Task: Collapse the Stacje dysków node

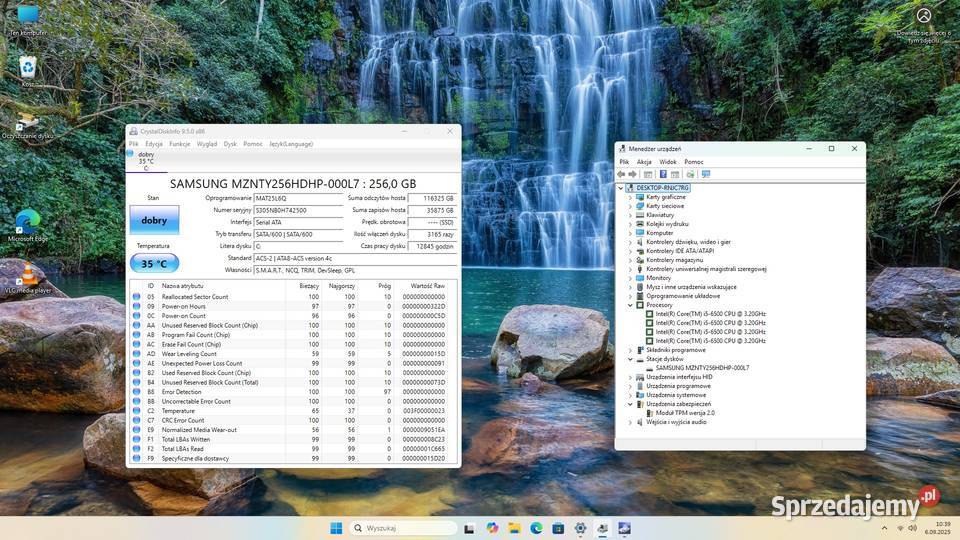Action: pos(630,359)
